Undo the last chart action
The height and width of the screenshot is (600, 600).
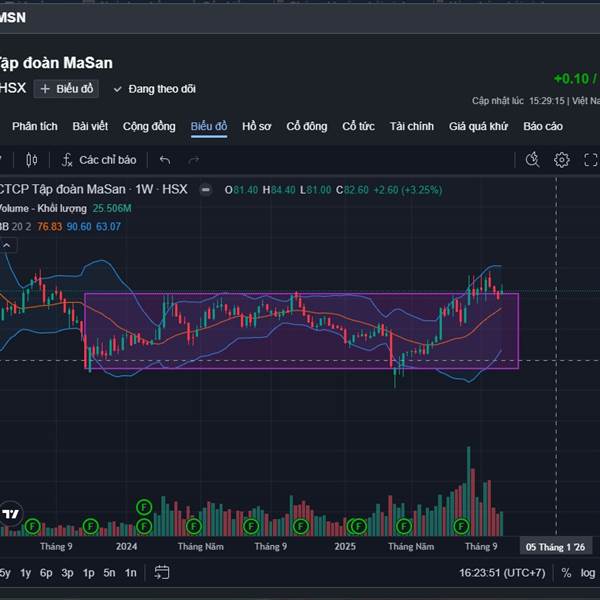[165, 160]
